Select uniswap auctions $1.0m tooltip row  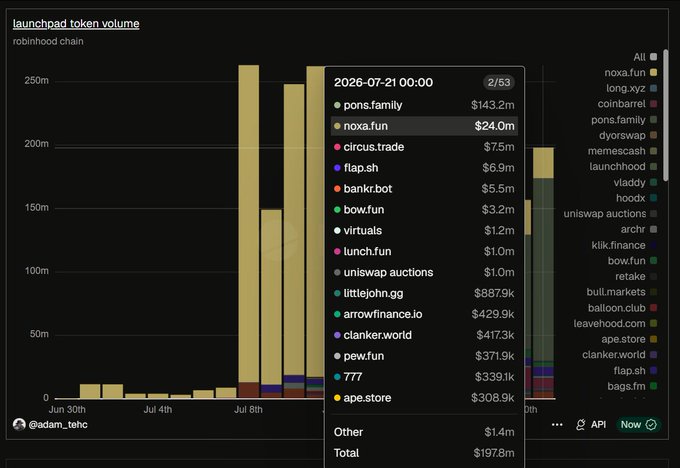pyautogui.click(x=424, y=272)
